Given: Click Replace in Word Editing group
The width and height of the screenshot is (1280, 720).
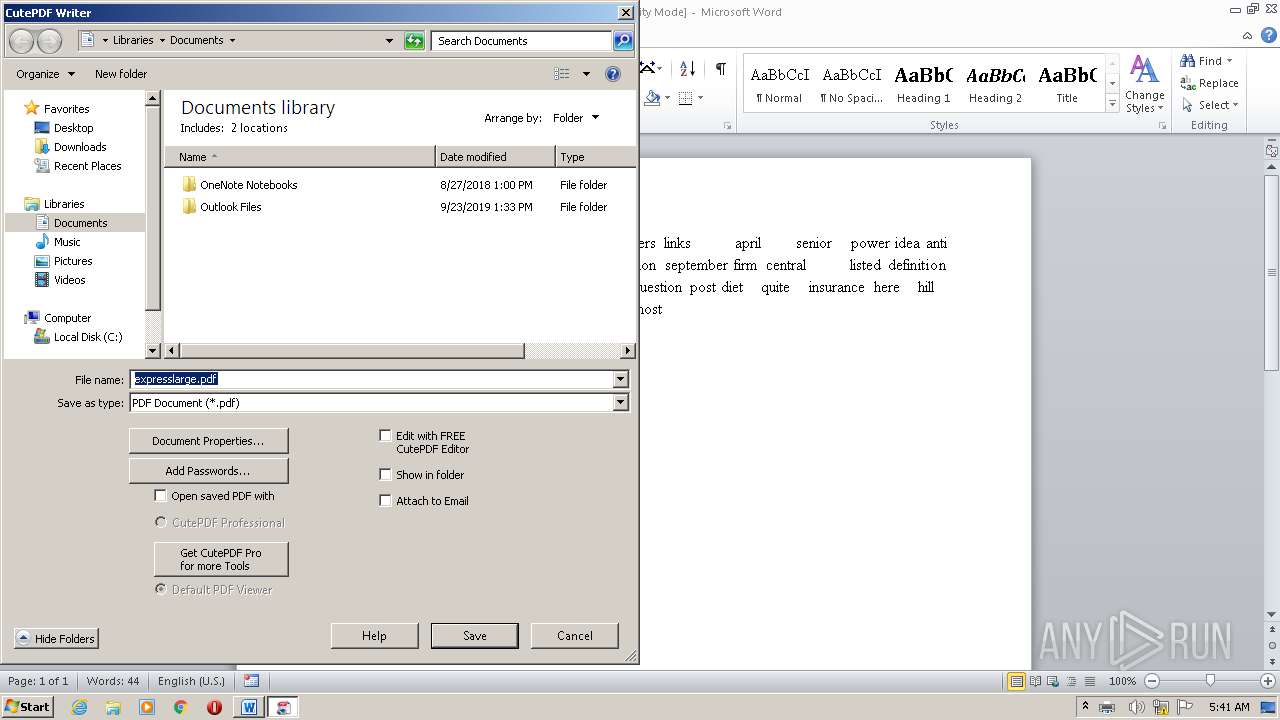Looking at the screenshot, I should coord(1209,83).
